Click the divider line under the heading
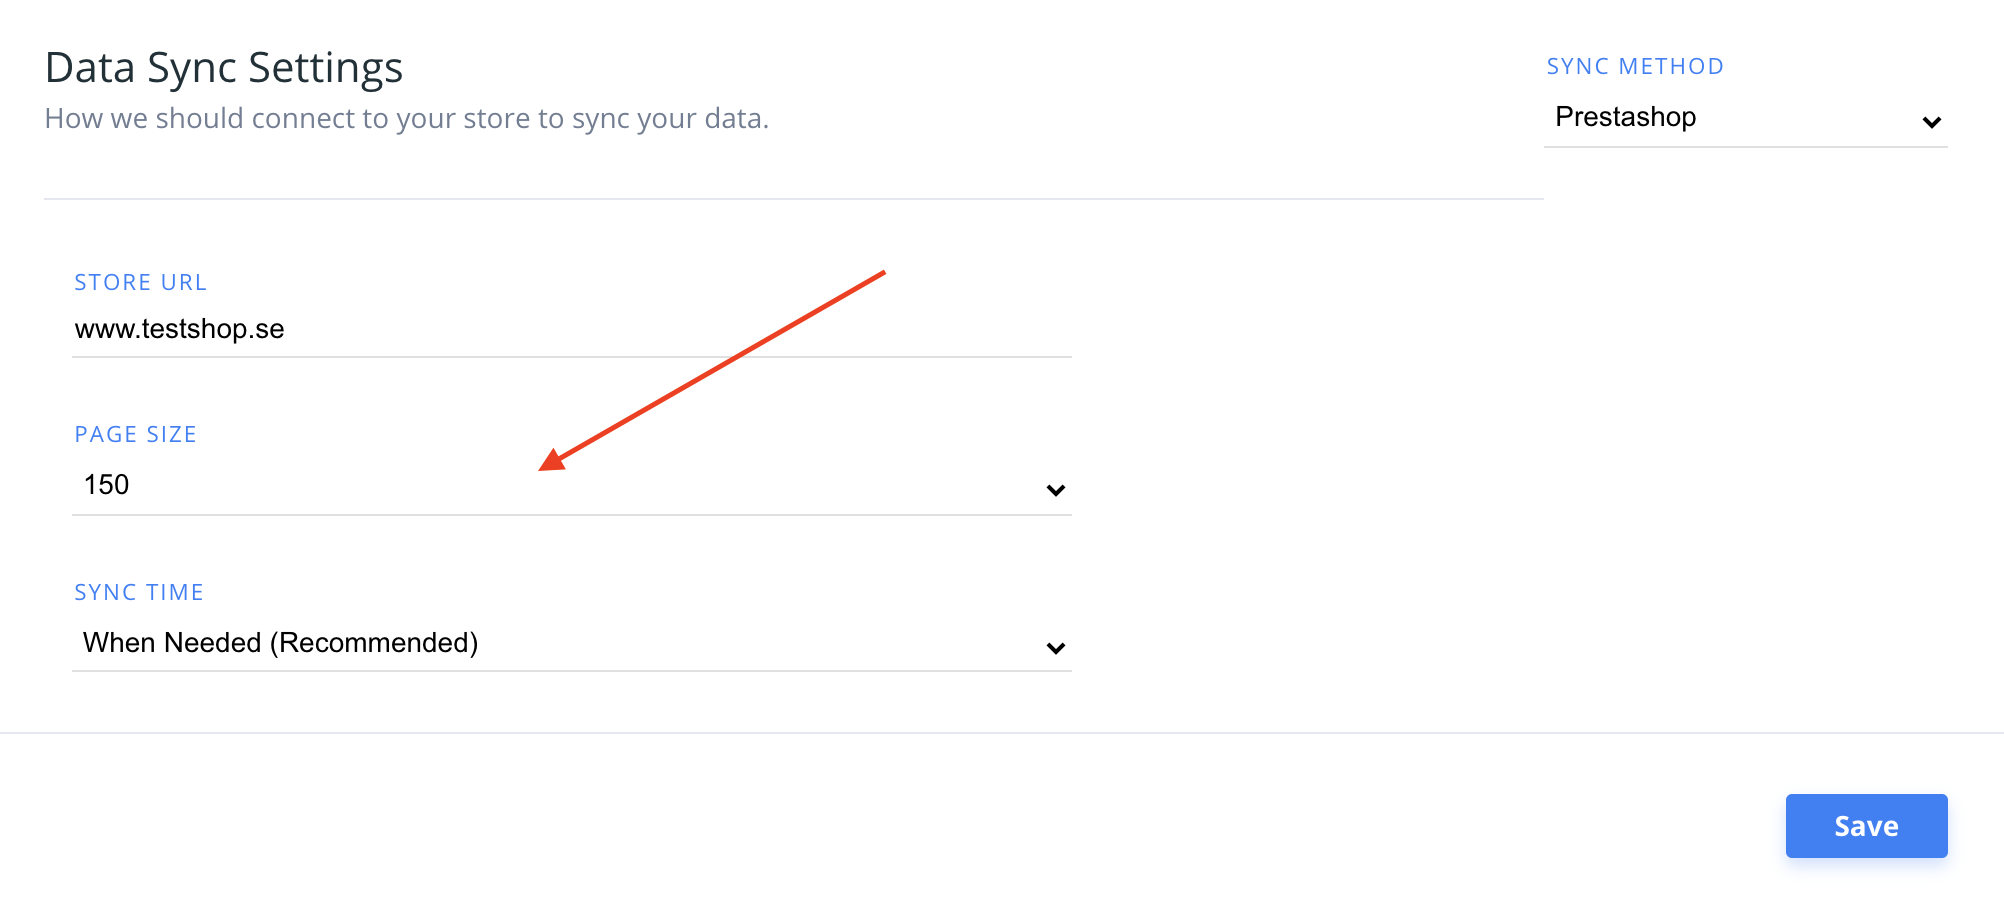 point(793,199)
